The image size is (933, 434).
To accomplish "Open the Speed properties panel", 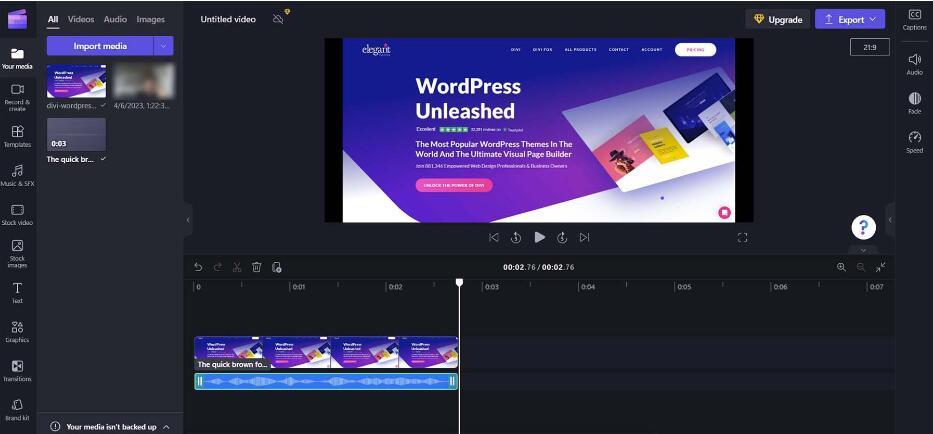I will click(915, 142).
